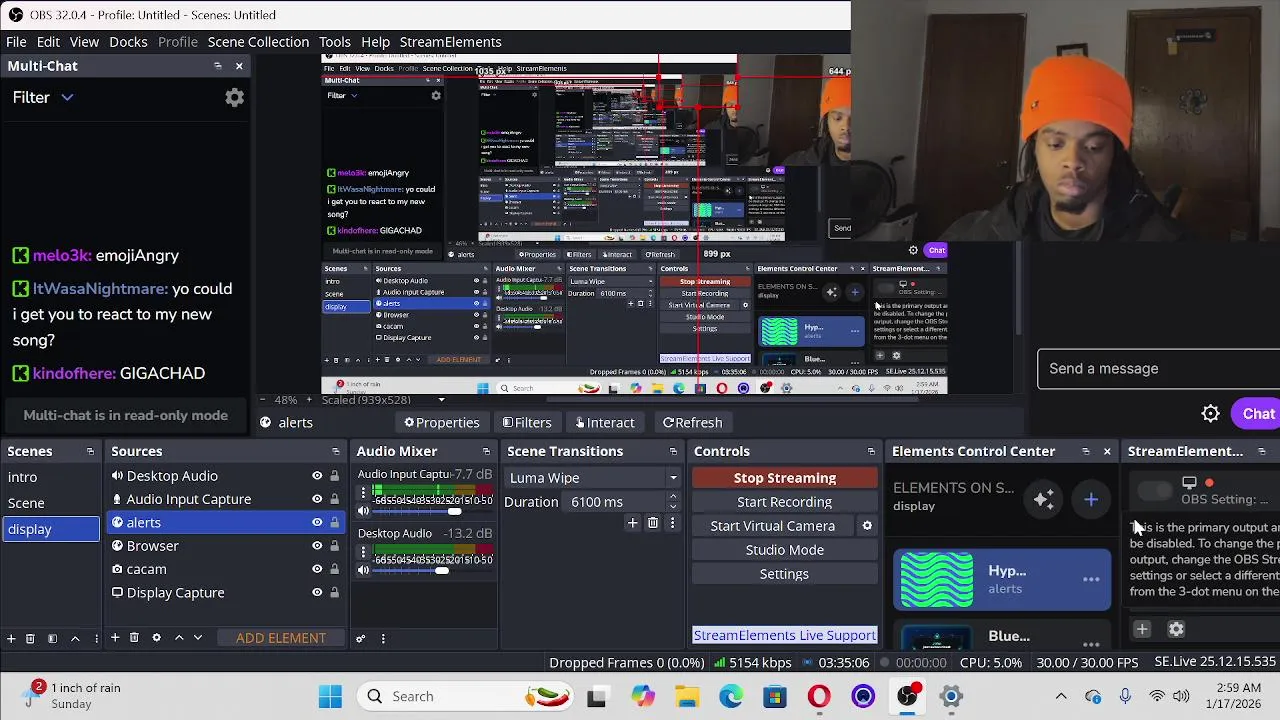Click AI sparkle icon in Elements Control Center

click(x=1044, y=499)
